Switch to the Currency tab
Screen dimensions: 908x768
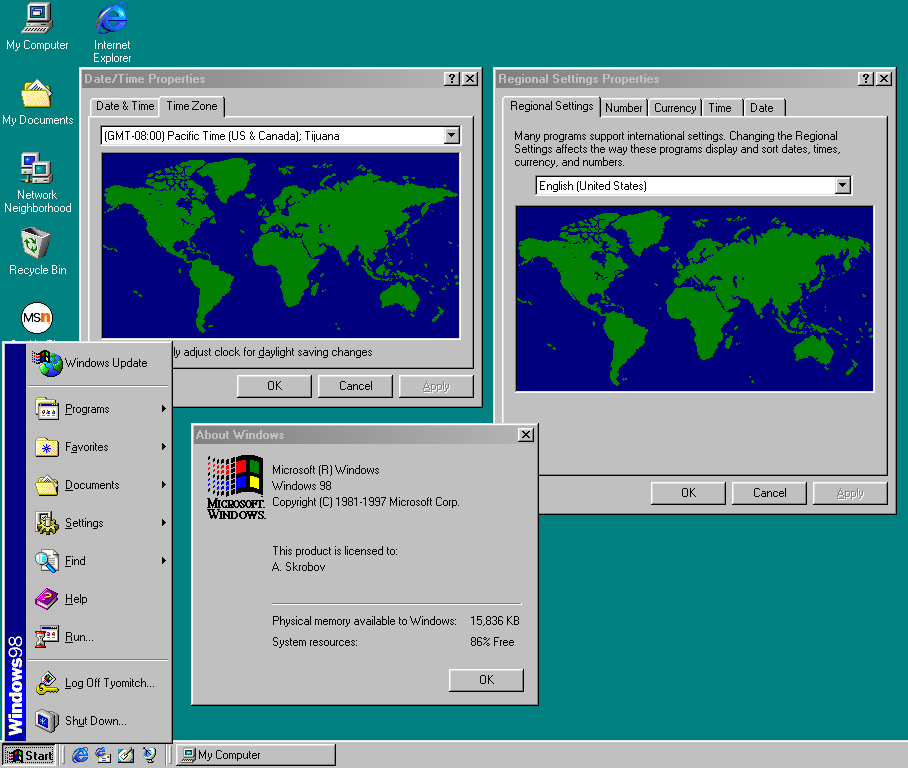click(675, 108)
